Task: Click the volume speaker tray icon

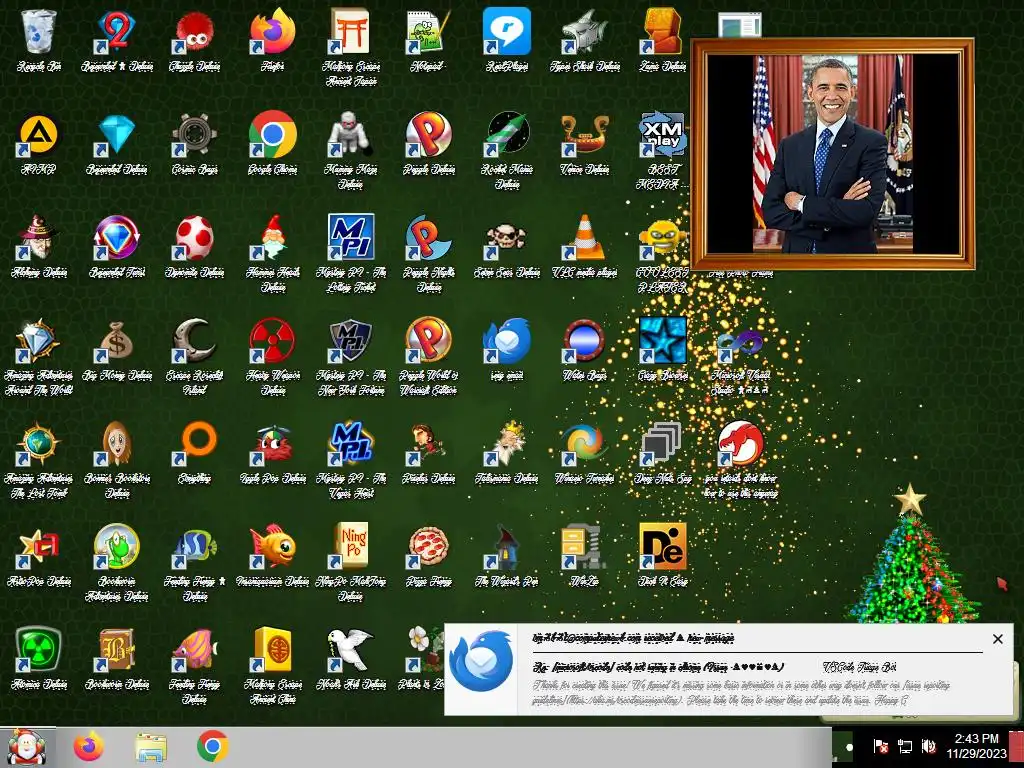Action: tap(928, 746)
